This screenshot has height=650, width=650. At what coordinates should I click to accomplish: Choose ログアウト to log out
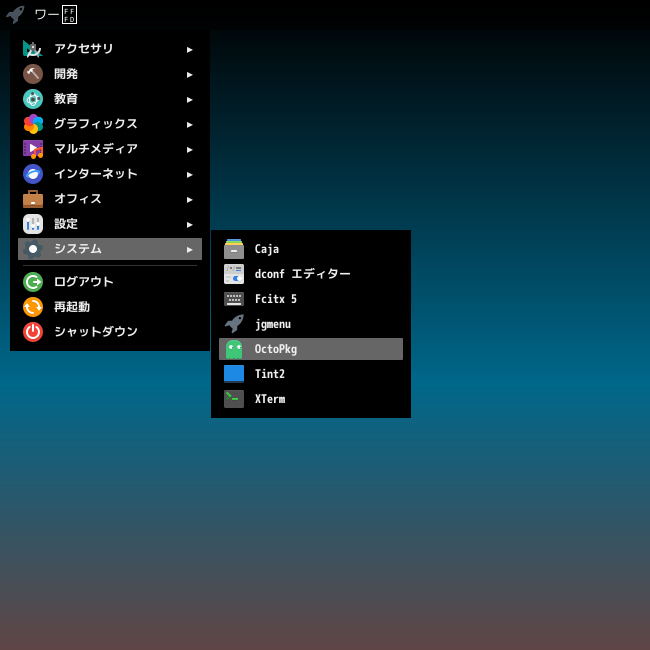click(x=110, y=282)
